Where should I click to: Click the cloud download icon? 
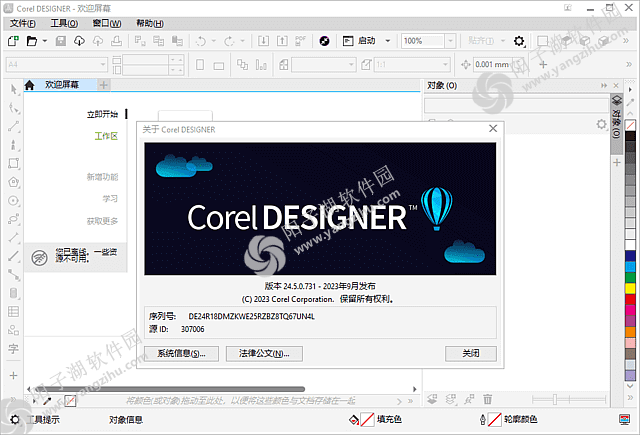(79, 41)
